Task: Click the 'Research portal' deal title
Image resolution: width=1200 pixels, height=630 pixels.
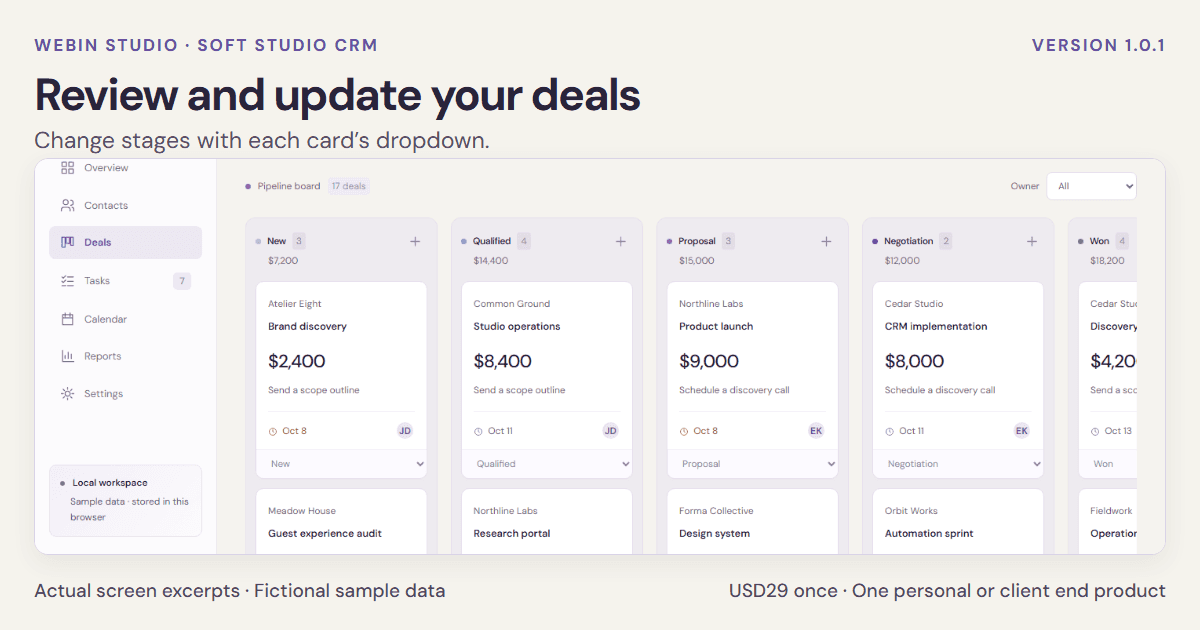Action: (512, 533)
